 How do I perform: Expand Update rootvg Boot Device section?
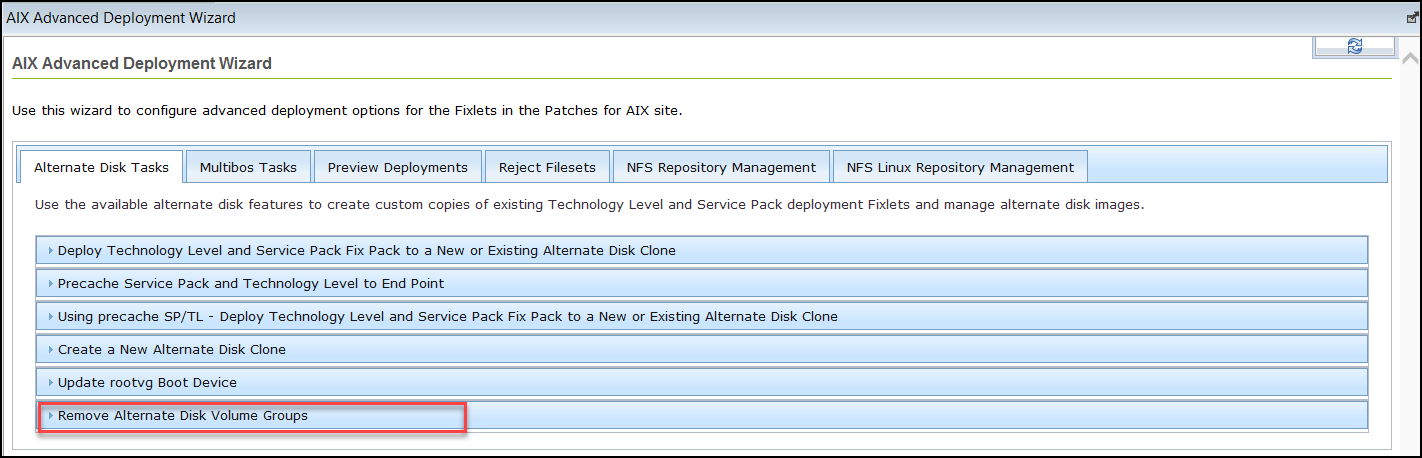click(702, 382)
